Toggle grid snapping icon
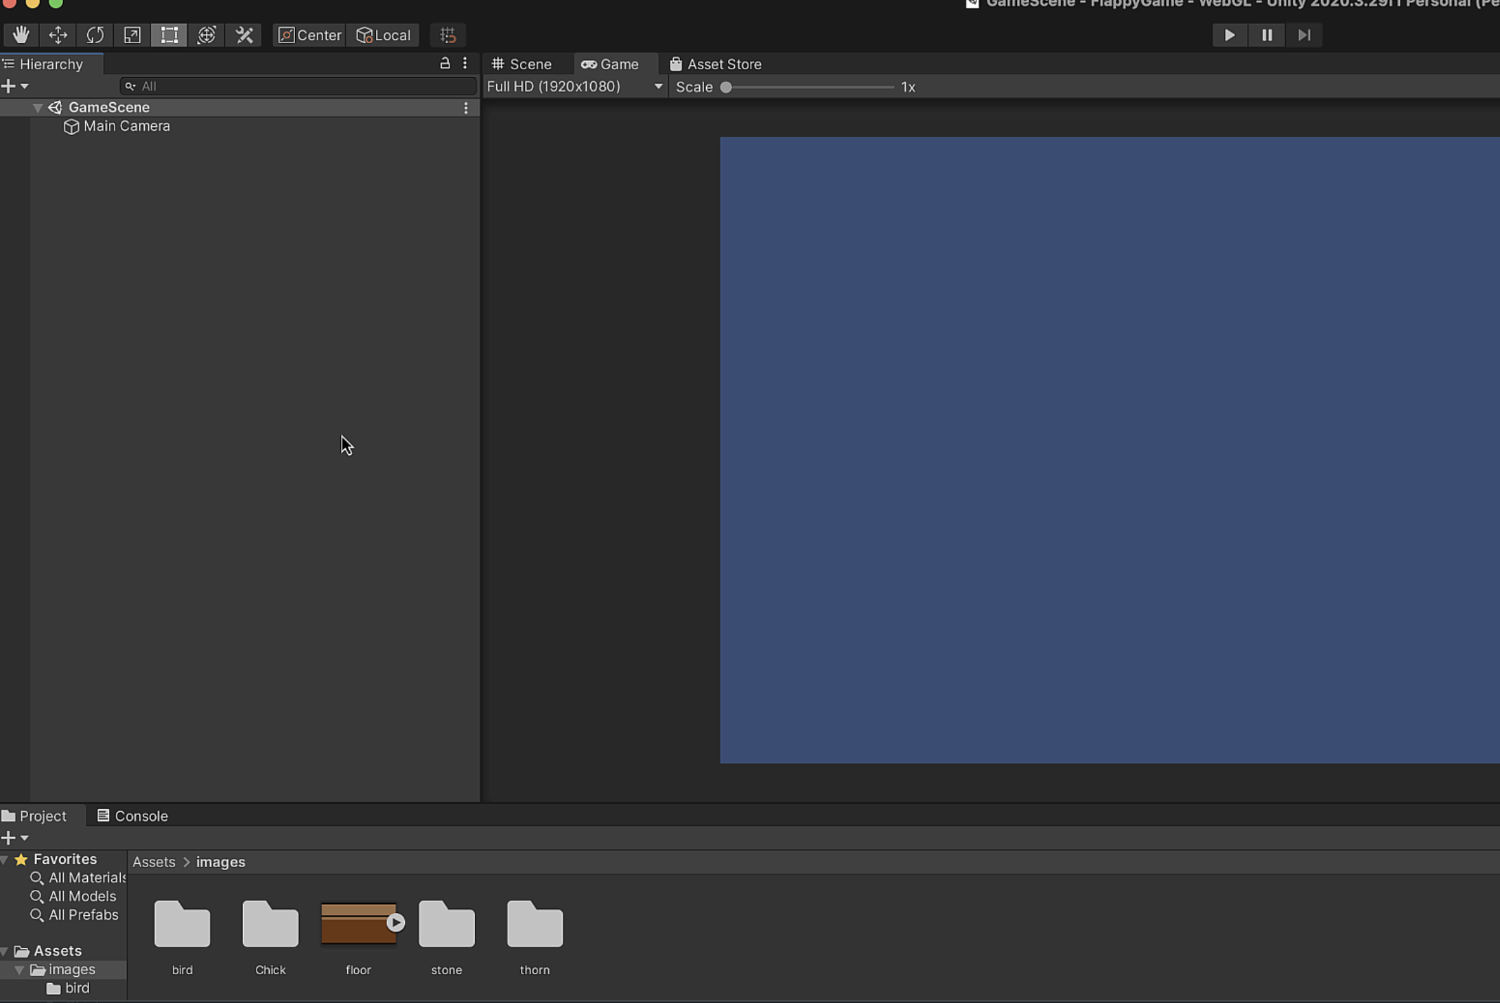This screenshot has height=1003, width=1500. point(448,35)
